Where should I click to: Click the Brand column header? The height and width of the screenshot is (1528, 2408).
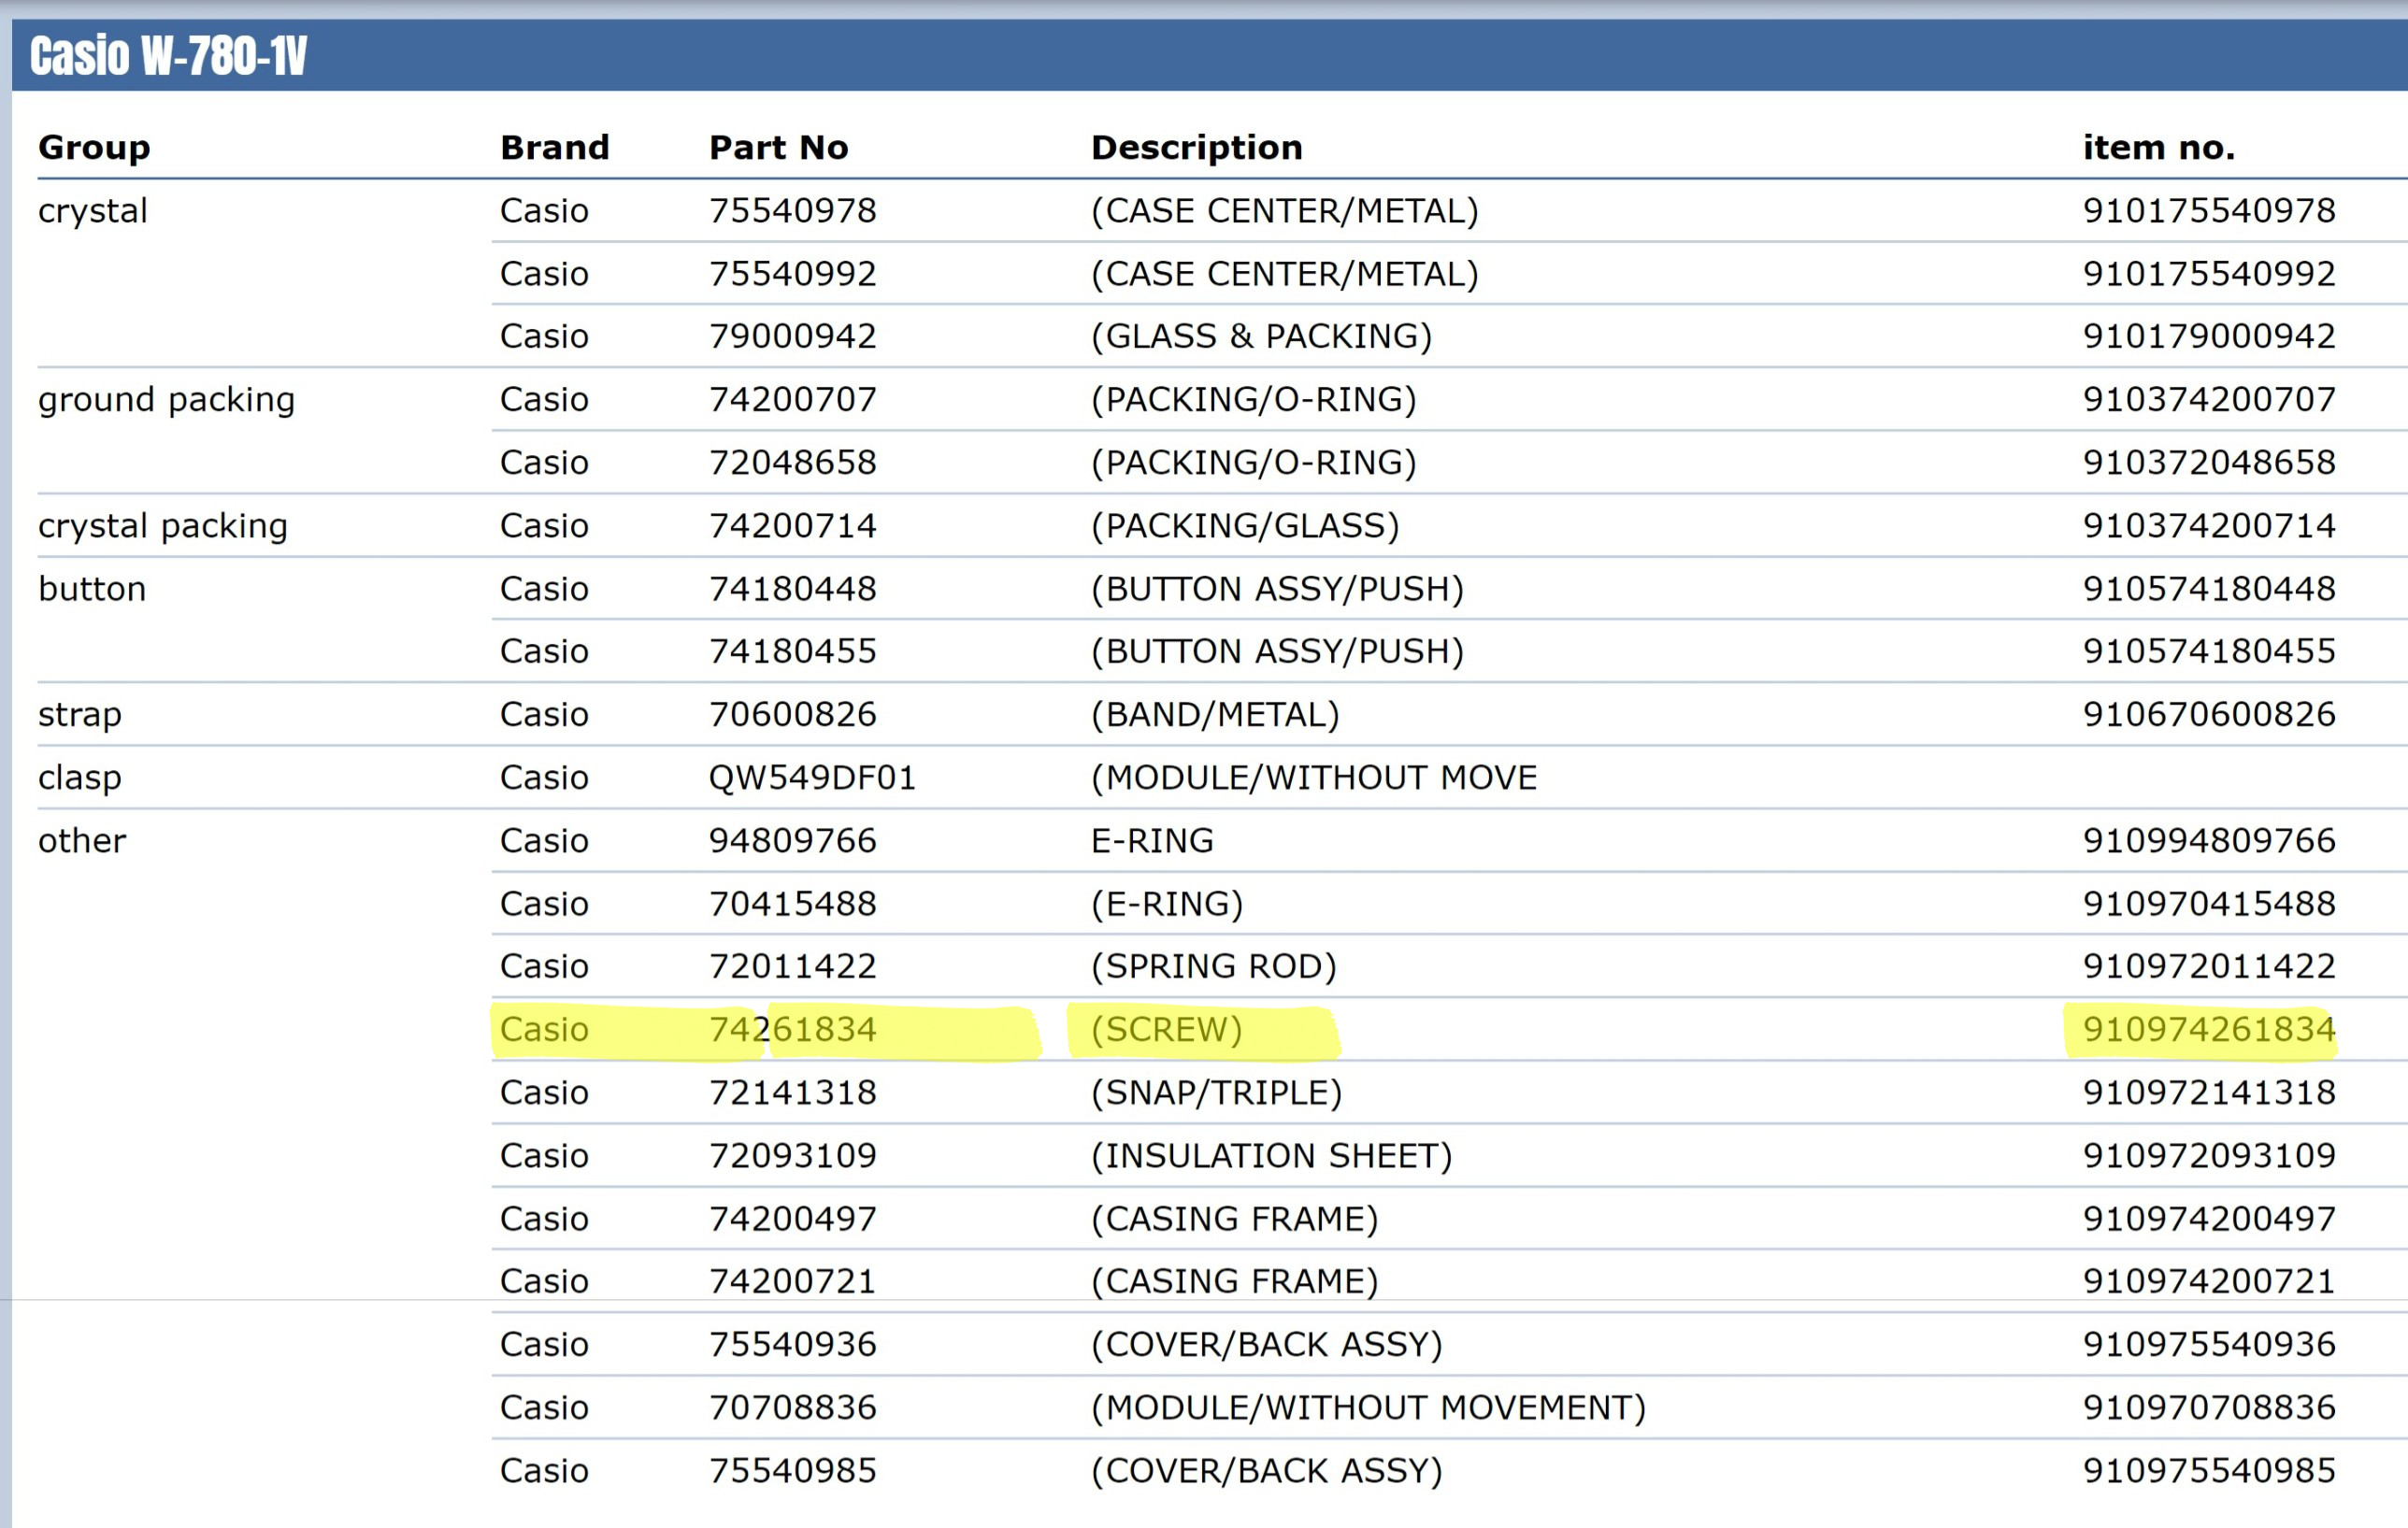coord(555,148)
